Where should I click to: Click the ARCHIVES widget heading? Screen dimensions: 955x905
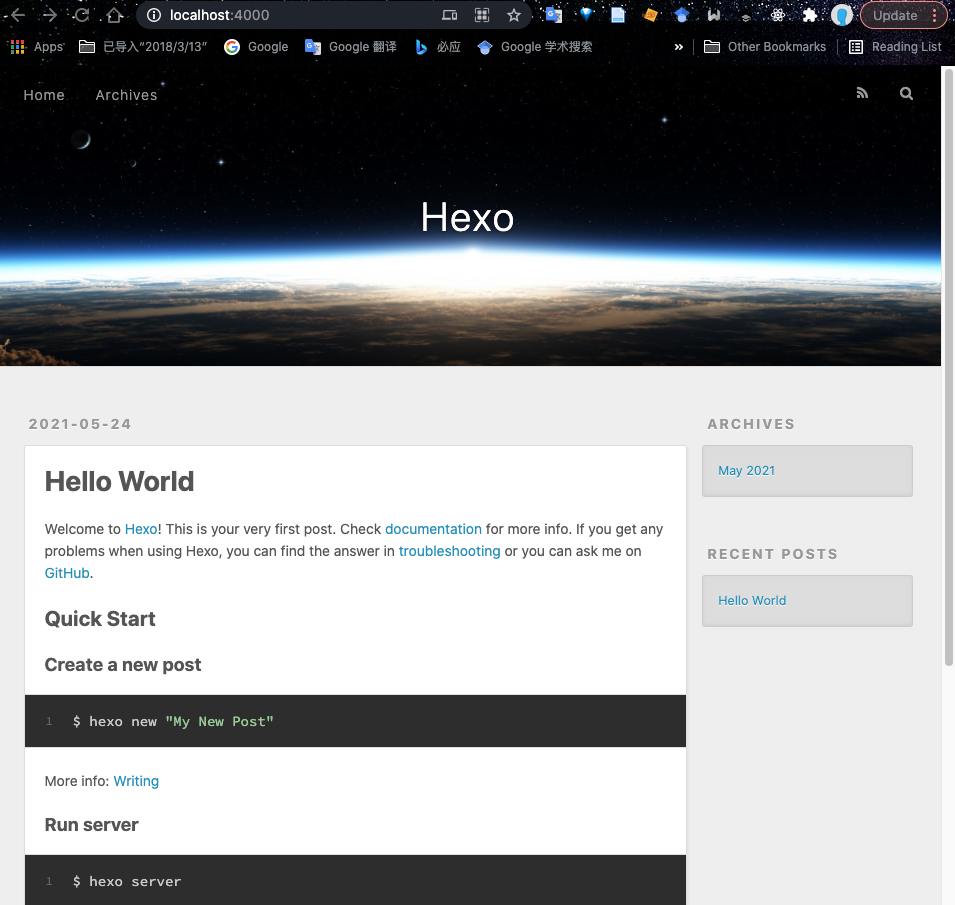tap(751, 424)
